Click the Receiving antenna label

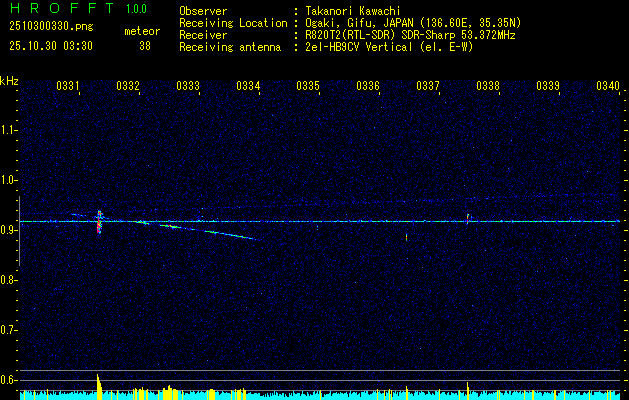point(230,47)
